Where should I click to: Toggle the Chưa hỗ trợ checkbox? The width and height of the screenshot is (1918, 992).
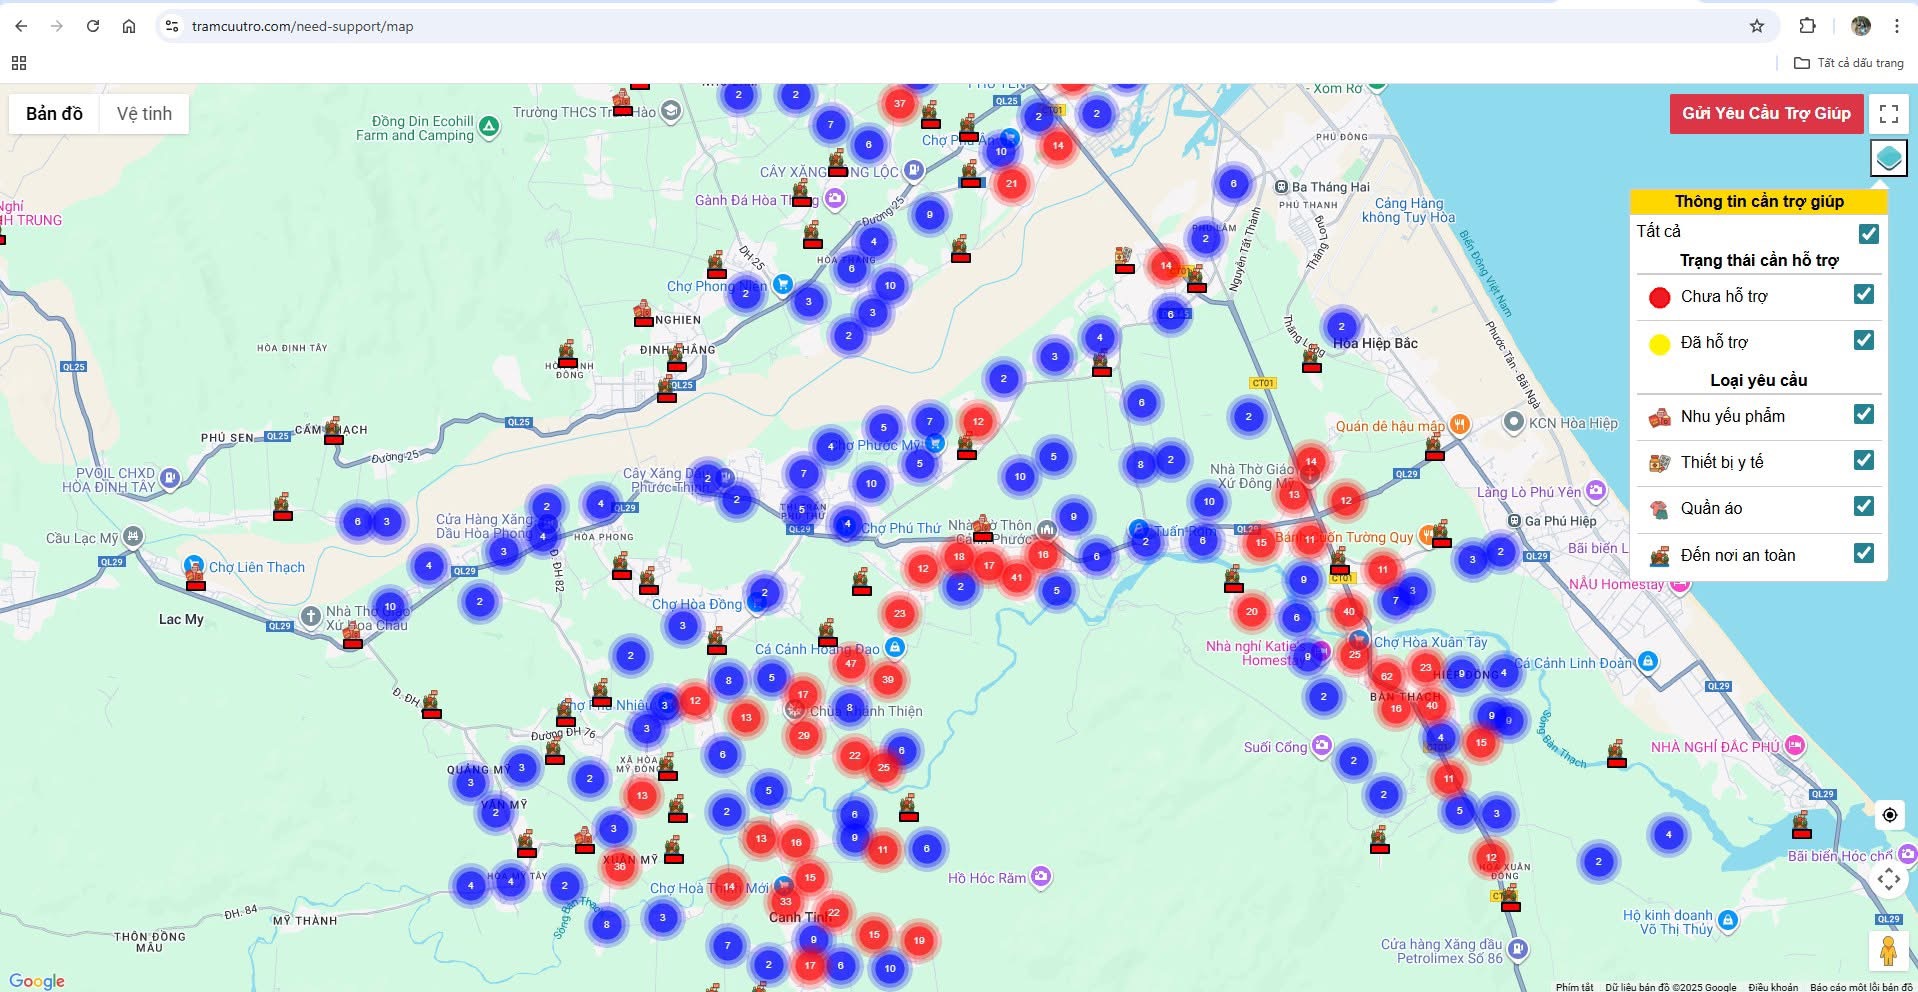1863,294
